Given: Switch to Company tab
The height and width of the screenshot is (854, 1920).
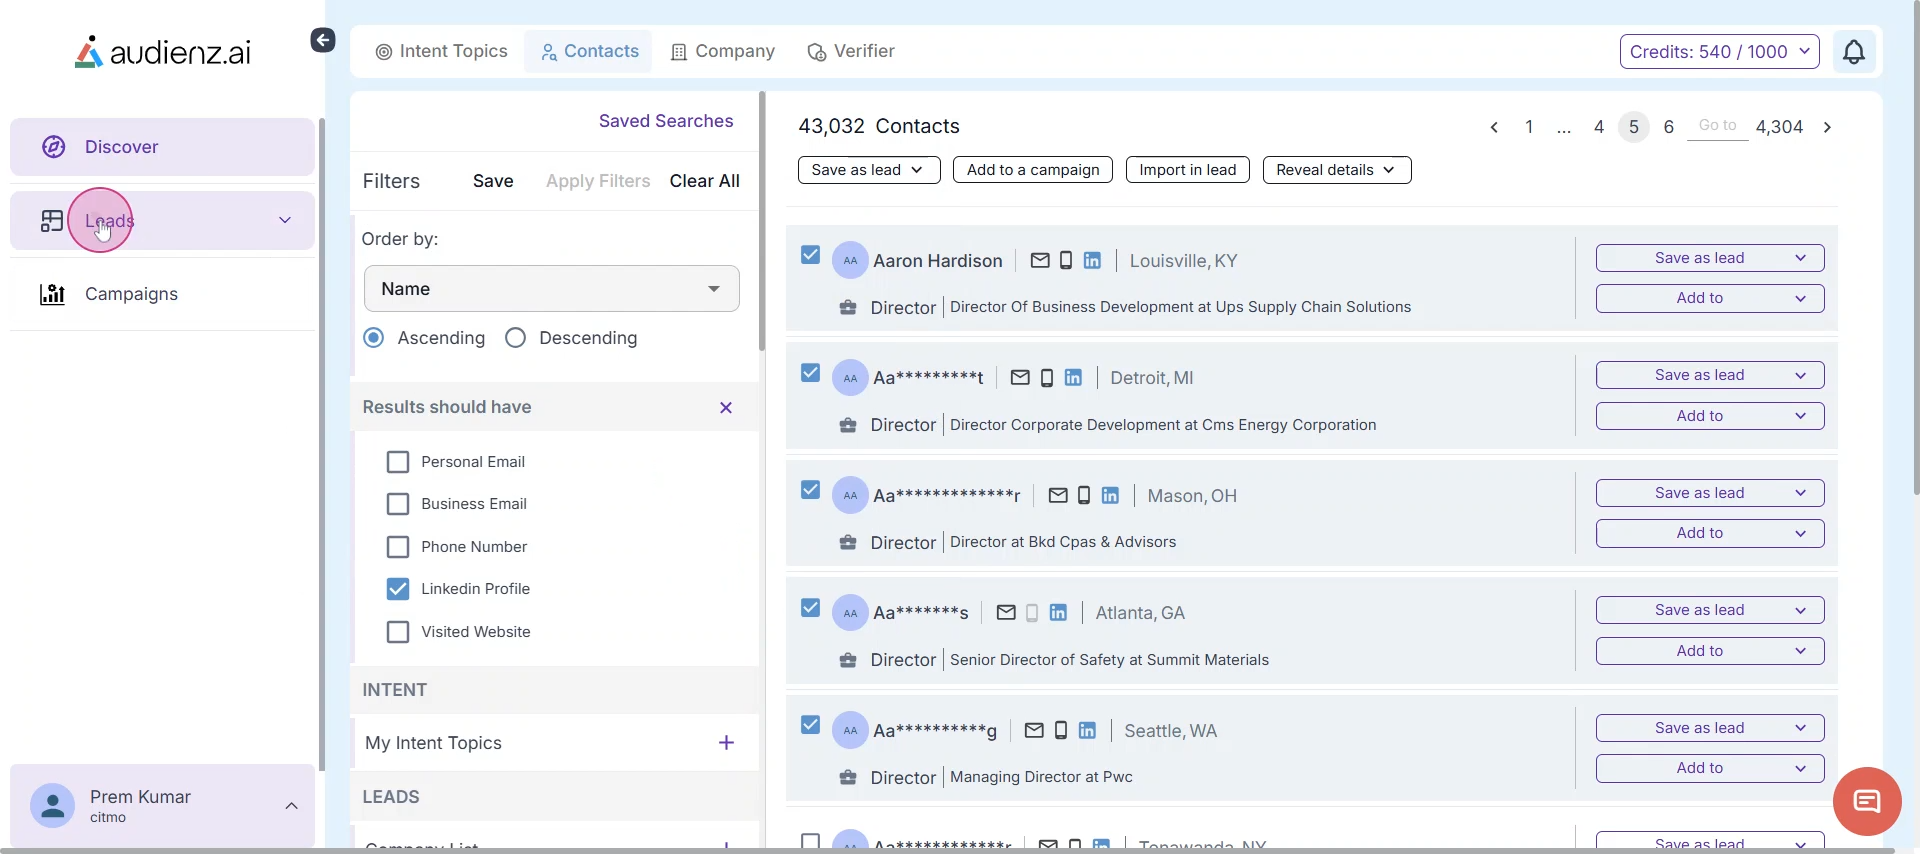Looking at the screenshot, I should pos(723,51).
